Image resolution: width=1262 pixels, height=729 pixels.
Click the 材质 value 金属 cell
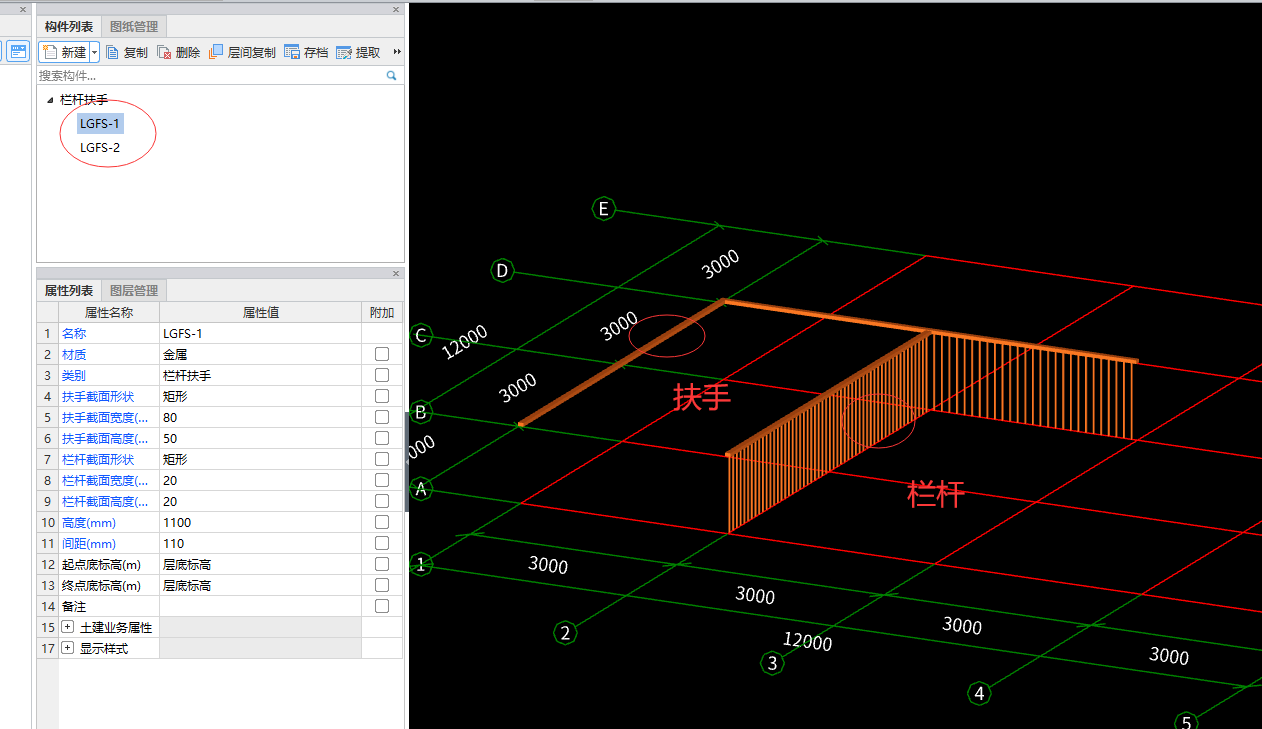pyautogui.click(x=260, y=354)
